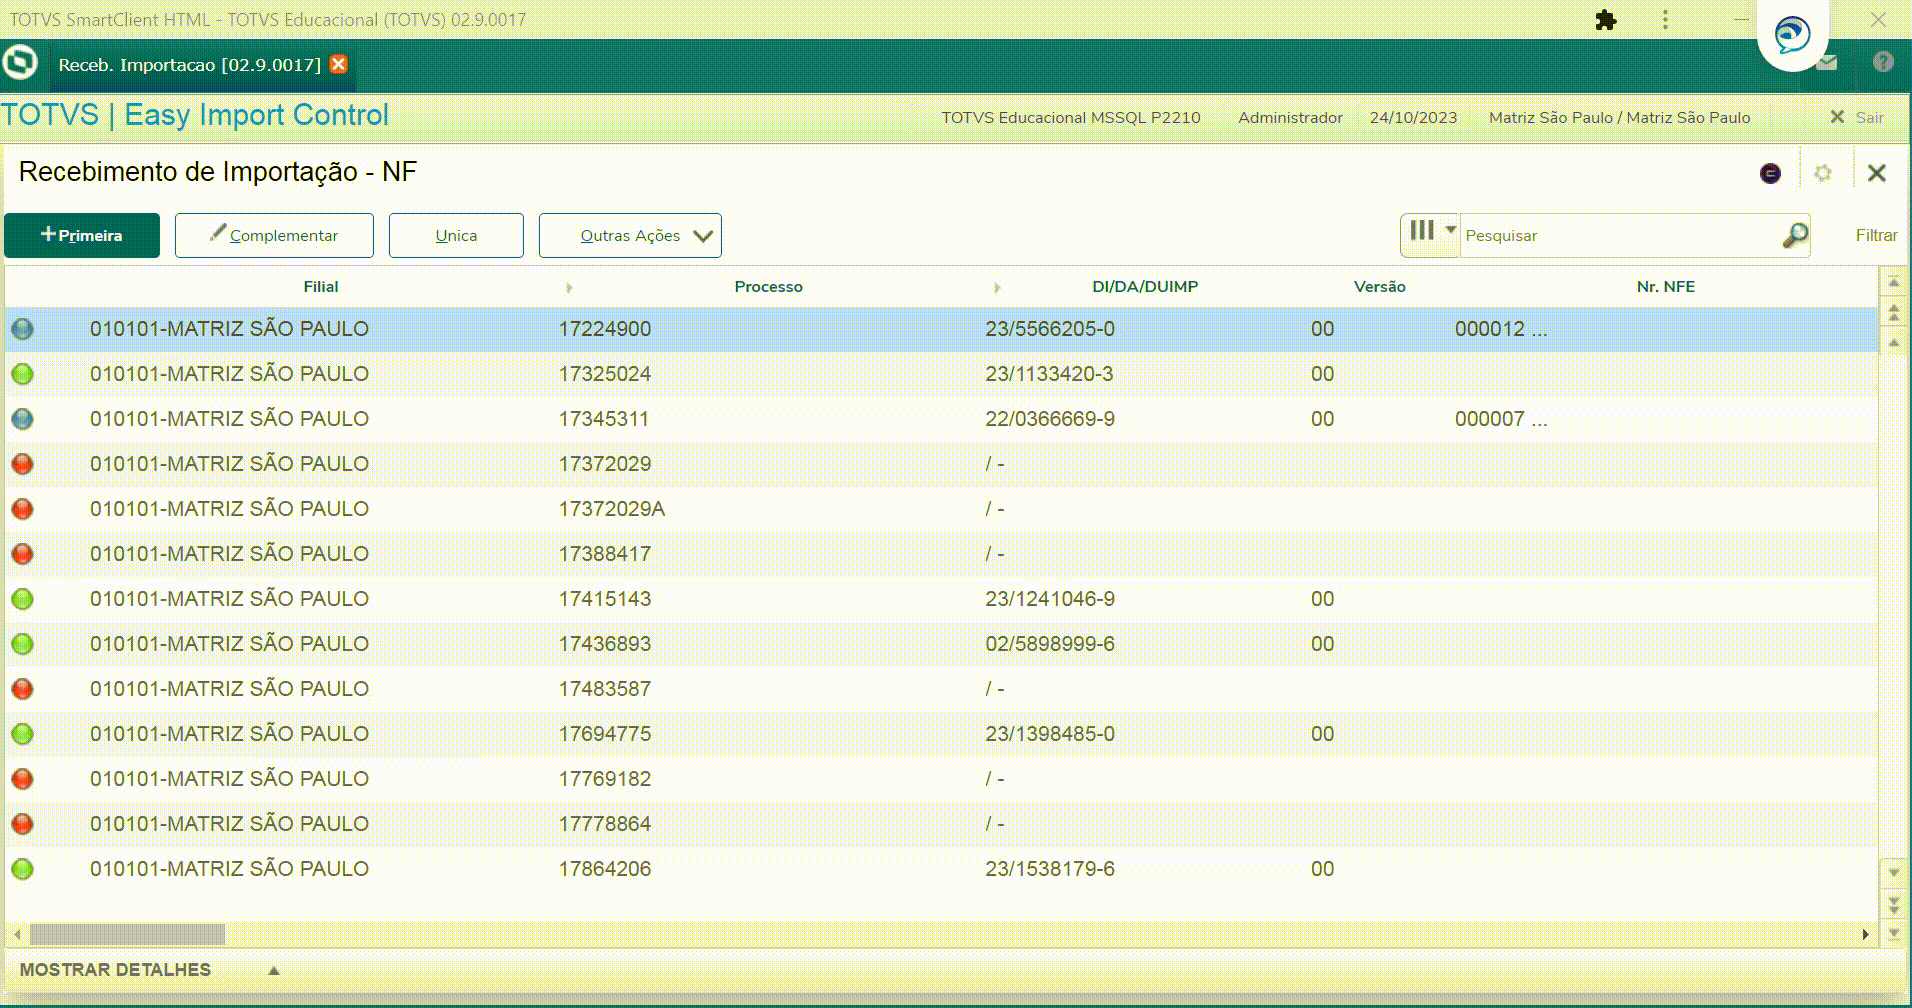Click the Complementar button
1912x1008 pixels.
tap(274, 235)
